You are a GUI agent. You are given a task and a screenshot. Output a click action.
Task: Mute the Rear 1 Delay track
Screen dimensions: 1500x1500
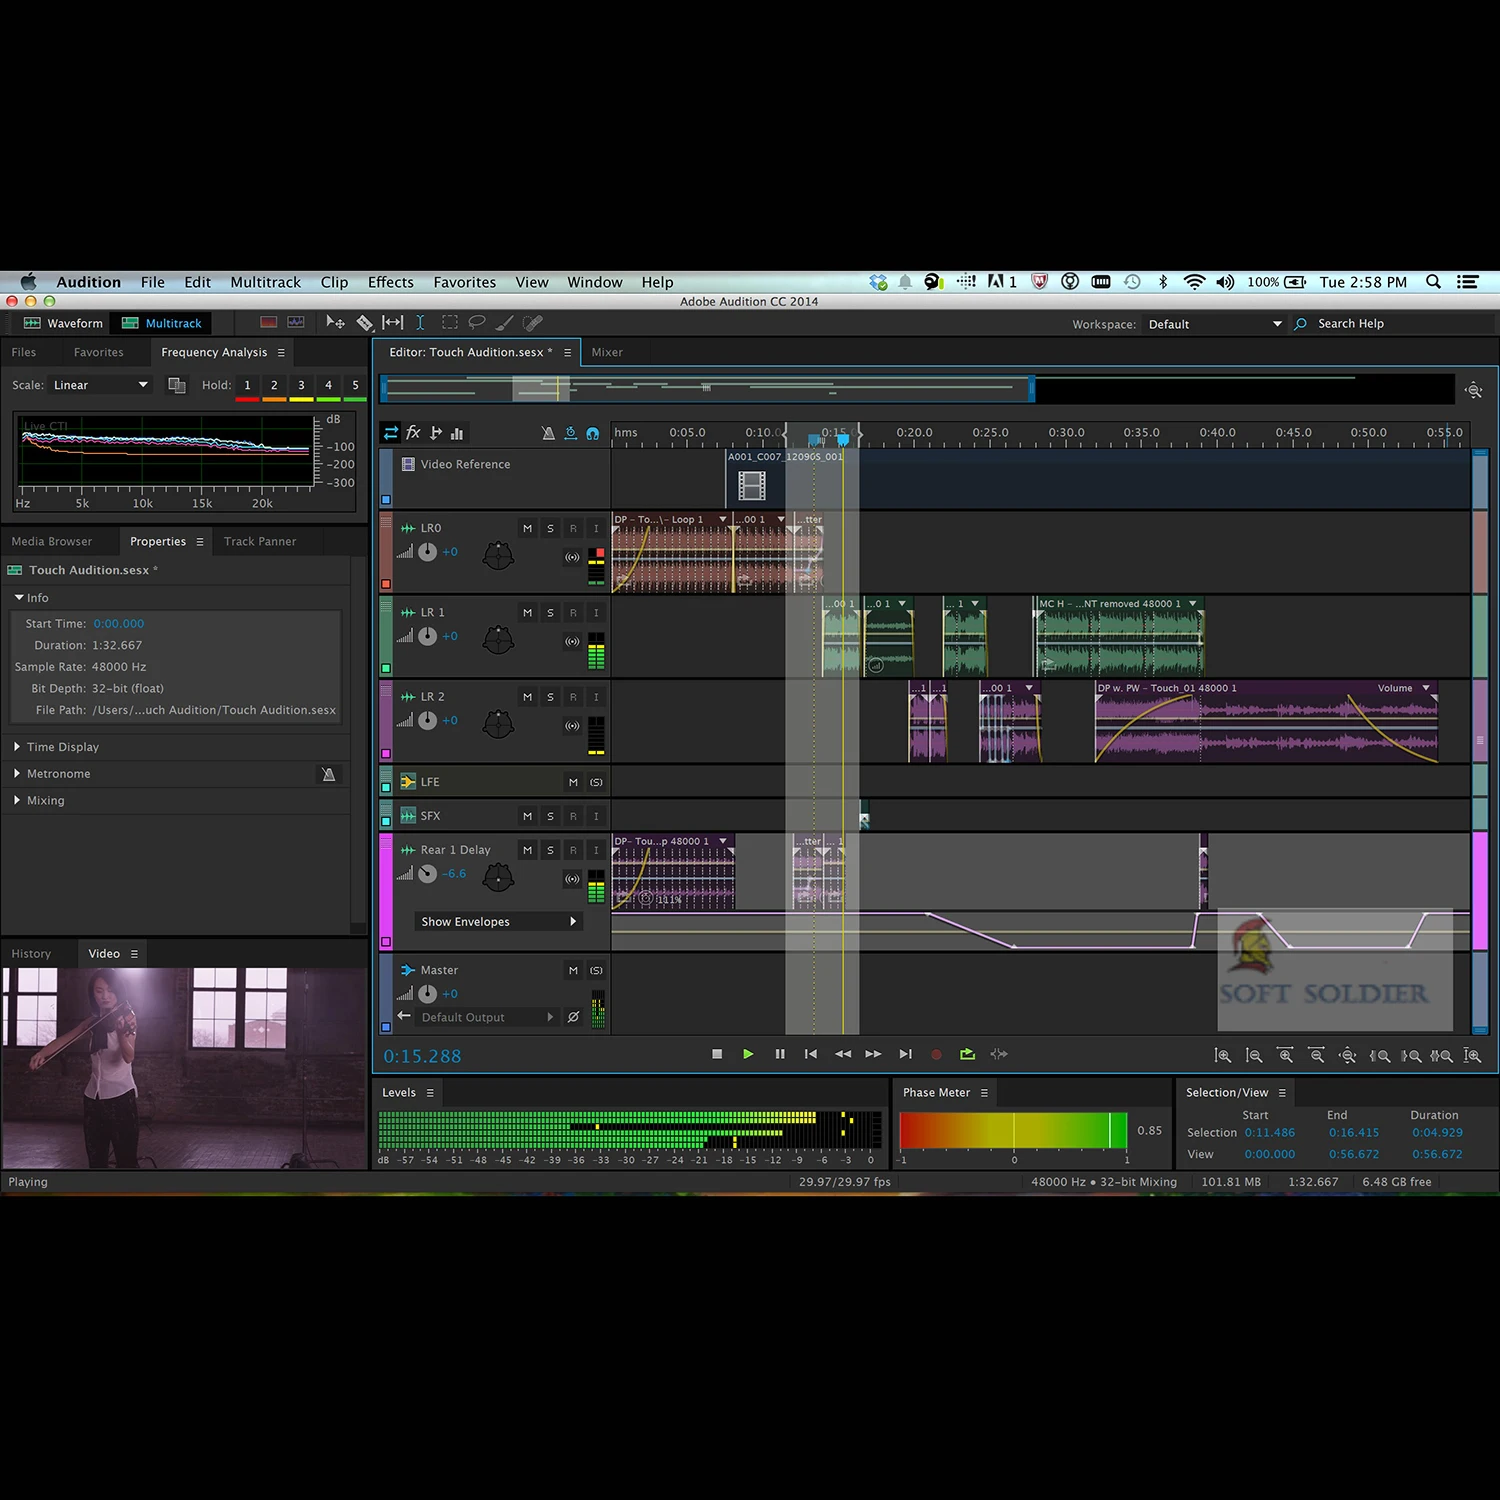(x=527, y=850)
